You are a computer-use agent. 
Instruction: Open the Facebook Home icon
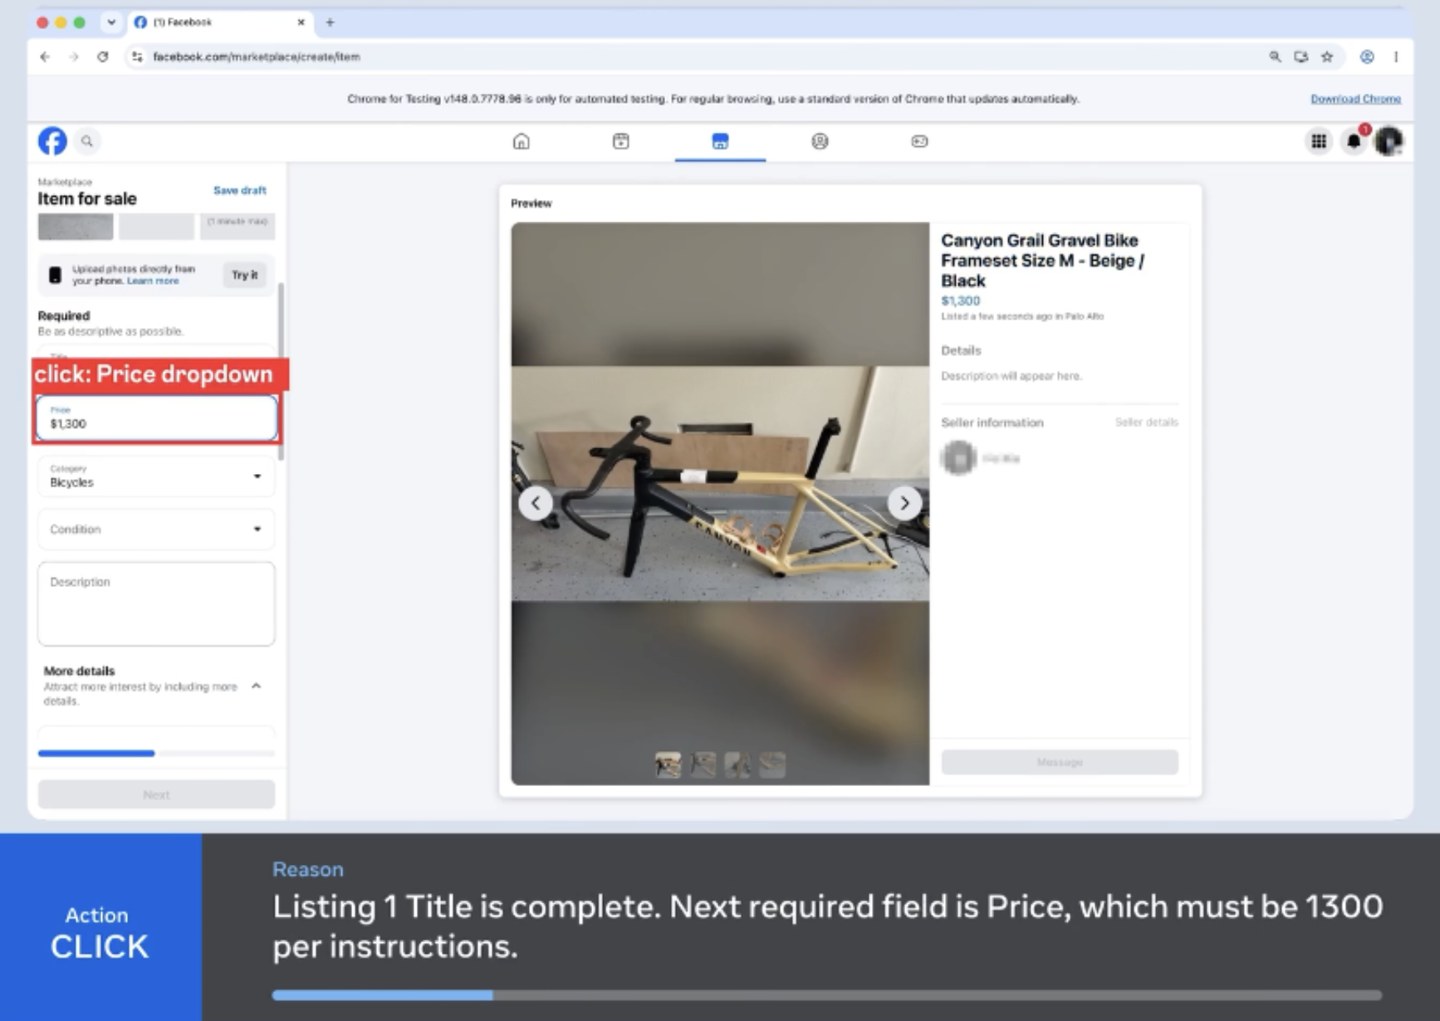(x=521, y=141)
